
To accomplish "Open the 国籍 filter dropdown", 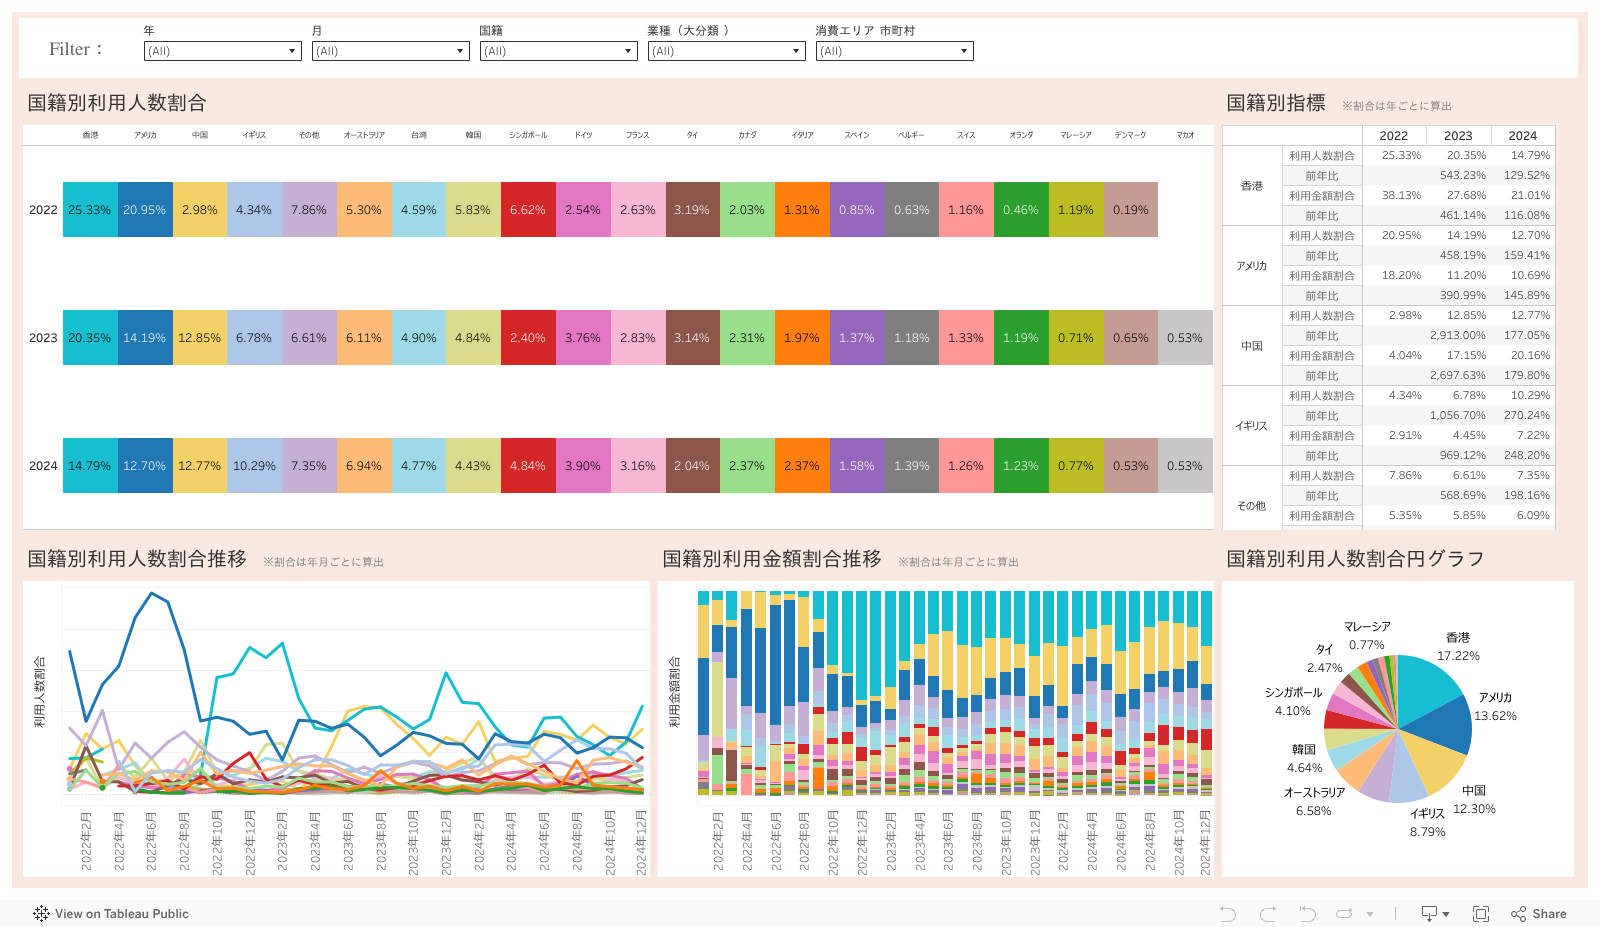I will (x=558, y=51).
